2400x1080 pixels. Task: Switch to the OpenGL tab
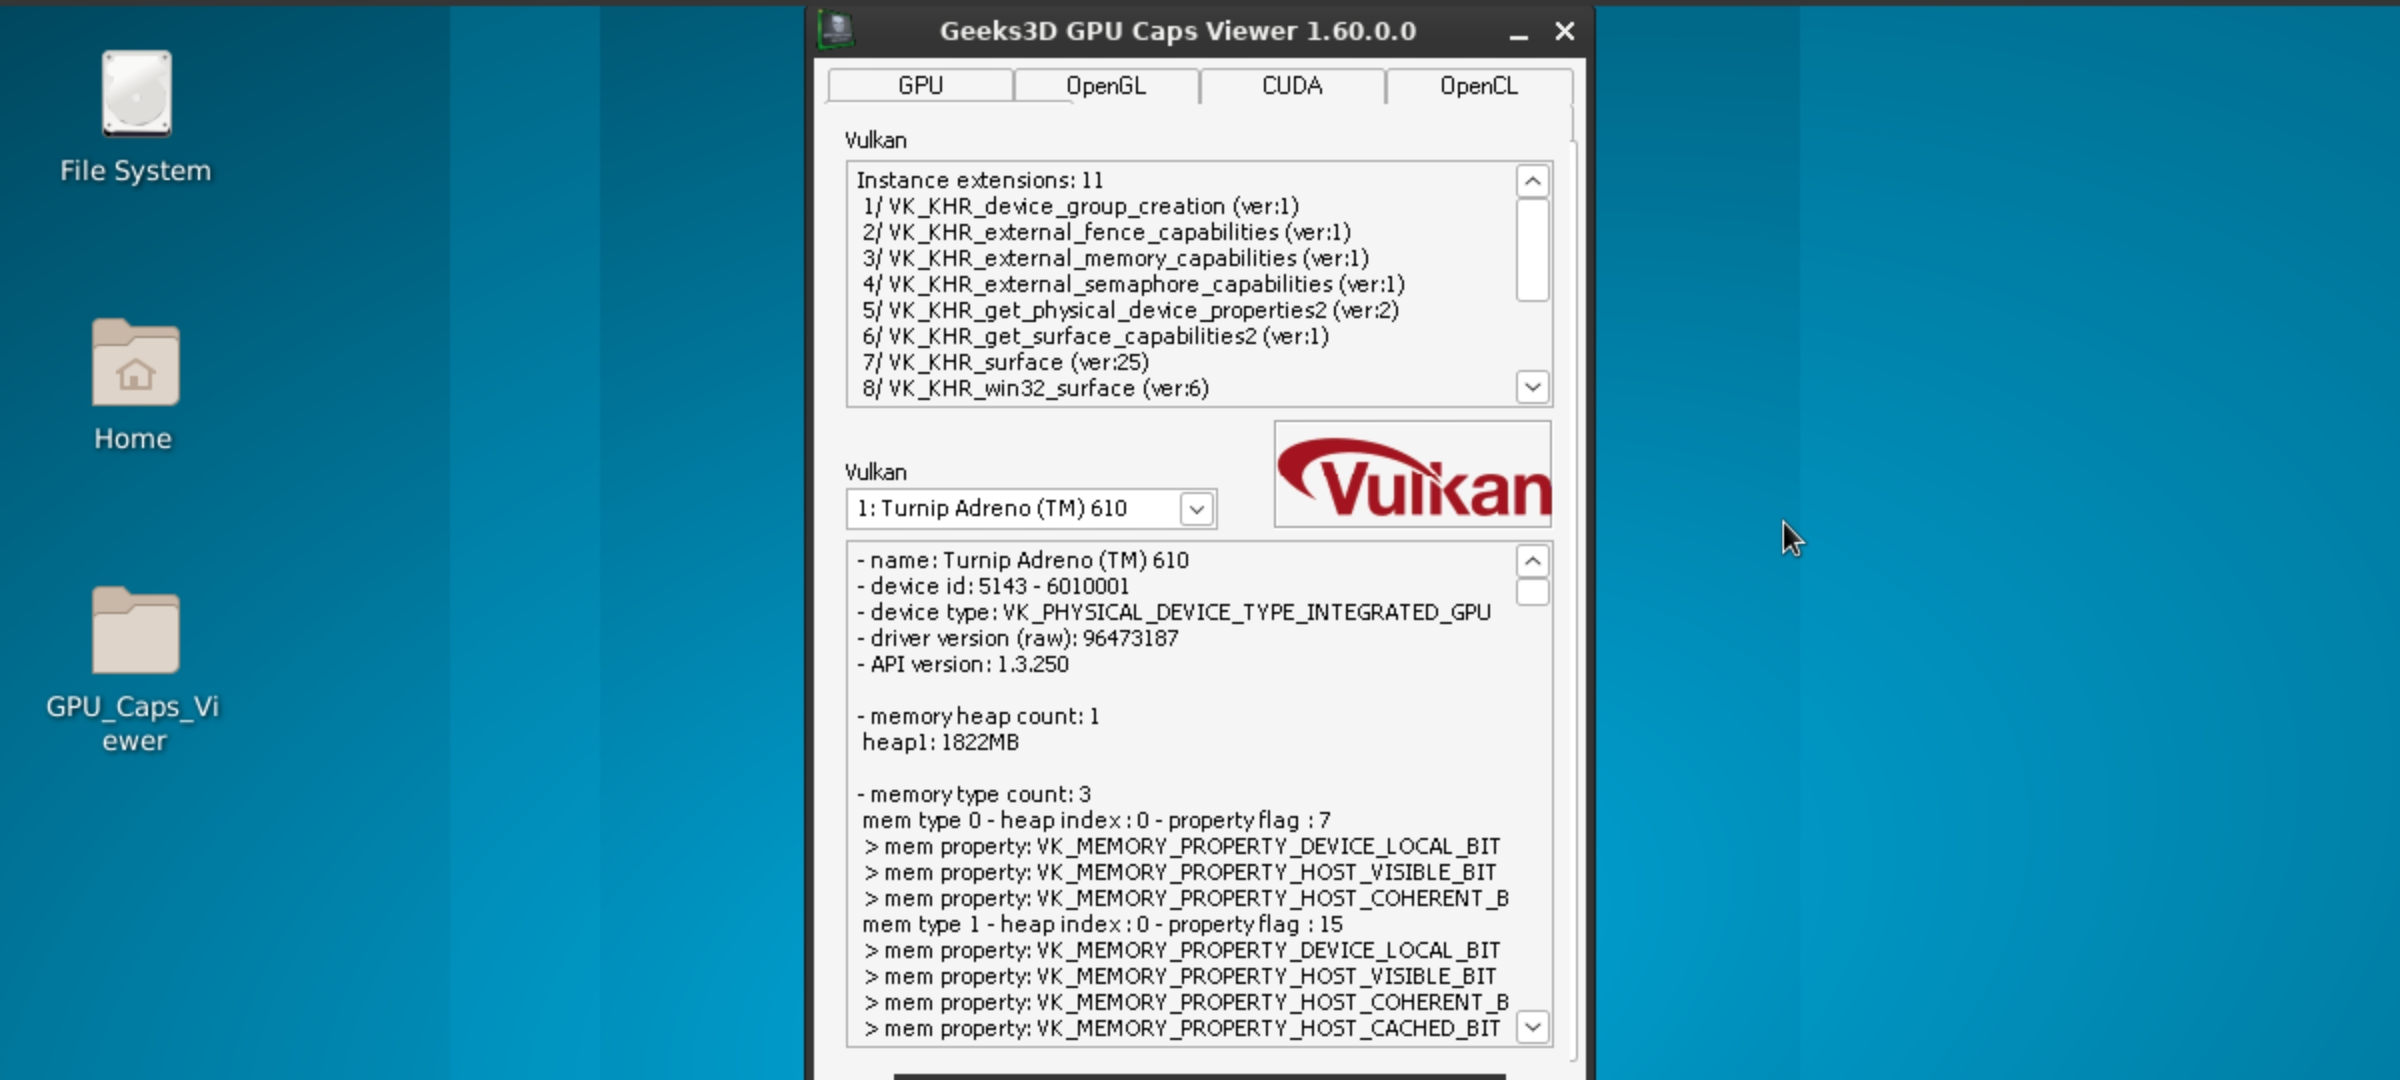click(1105, 86)
